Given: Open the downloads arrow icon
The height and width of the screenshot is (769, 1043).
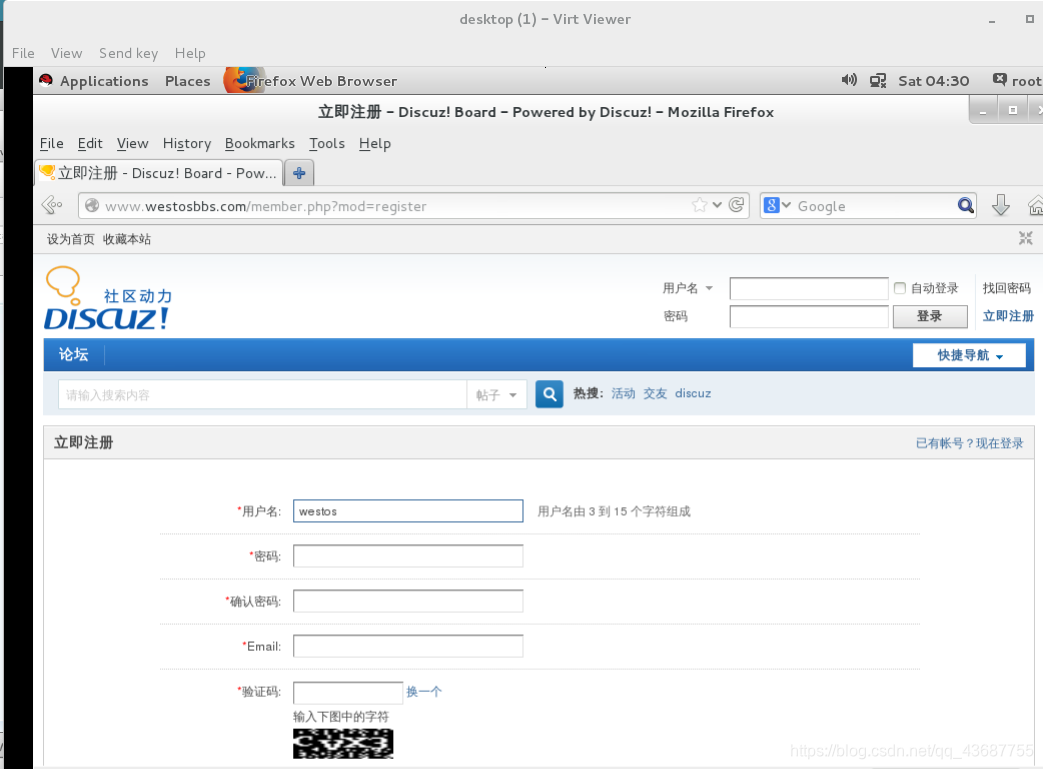Looking at the screenshot, I should click(1000, 206).
